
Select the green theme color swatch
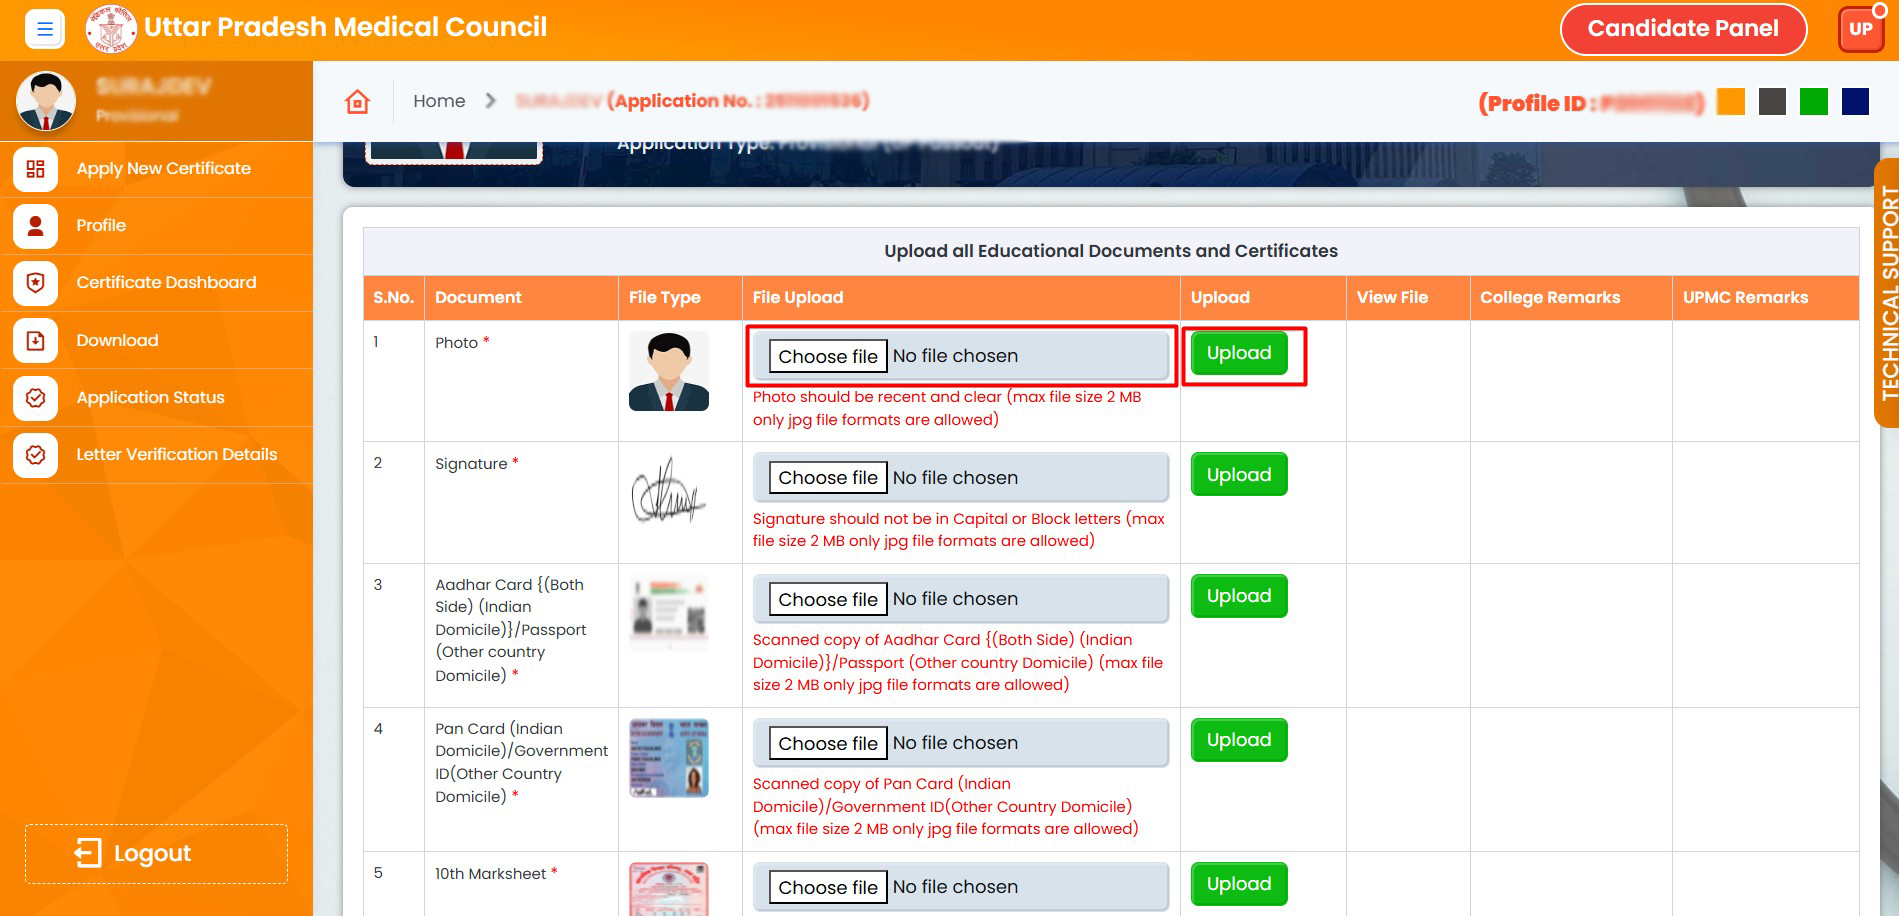click(1813, 102)
